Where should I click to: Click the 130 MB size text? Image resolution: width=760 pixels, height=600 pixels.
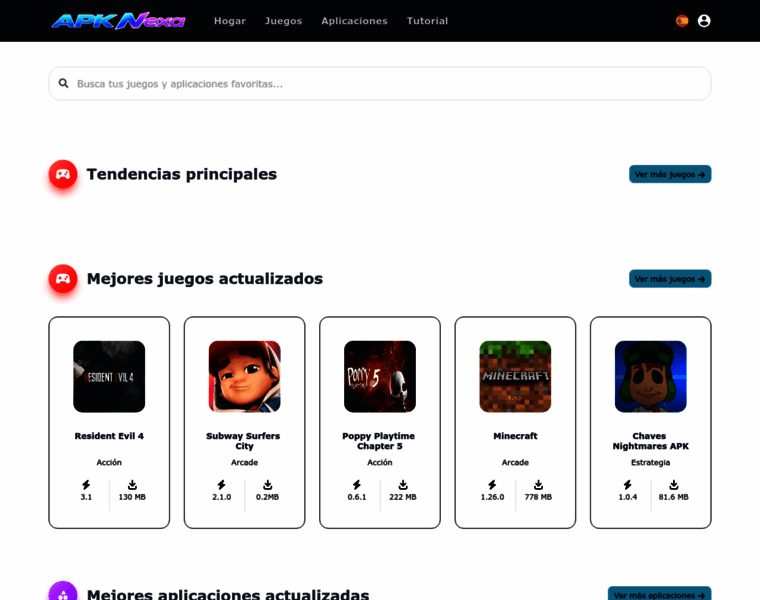(132, 497)
